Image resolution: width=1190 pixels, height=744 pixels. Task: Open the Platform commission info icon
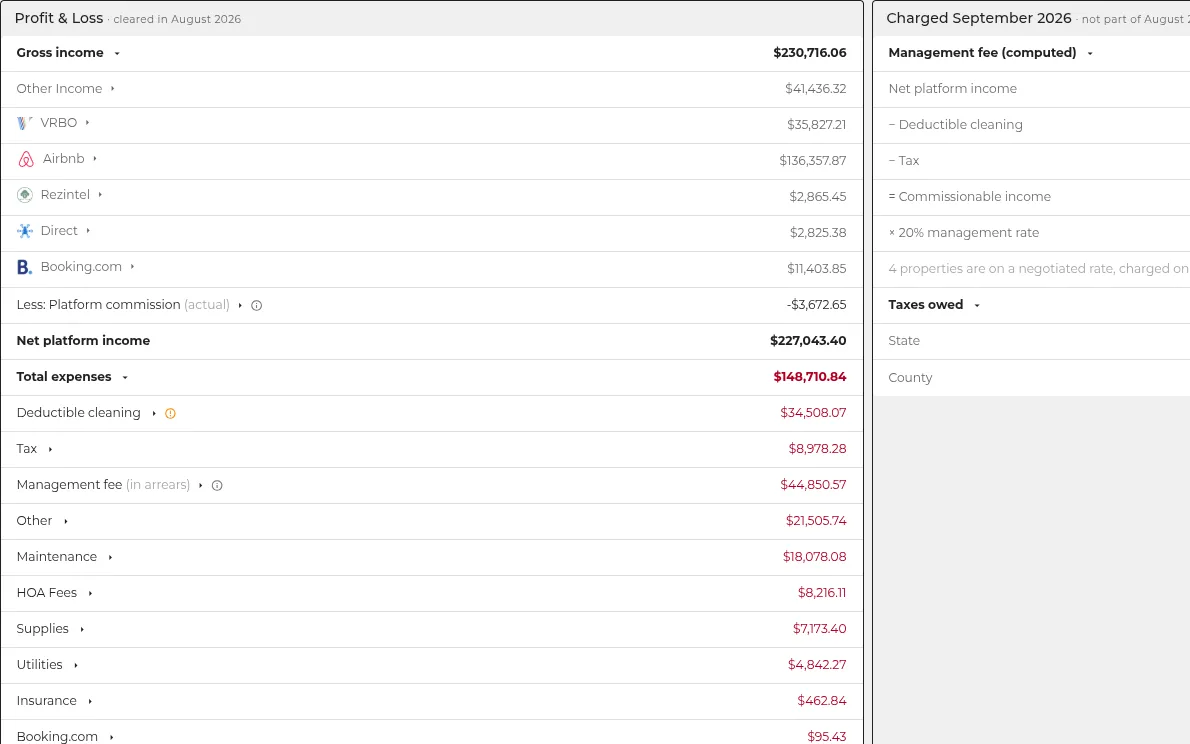tap(257, 305)
